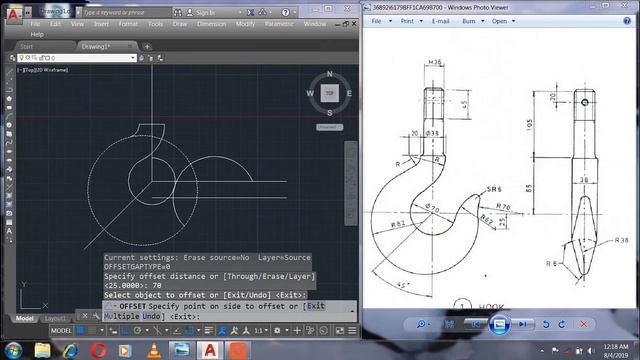Click the Layer Properties icon beside layer dropdown

13,58
